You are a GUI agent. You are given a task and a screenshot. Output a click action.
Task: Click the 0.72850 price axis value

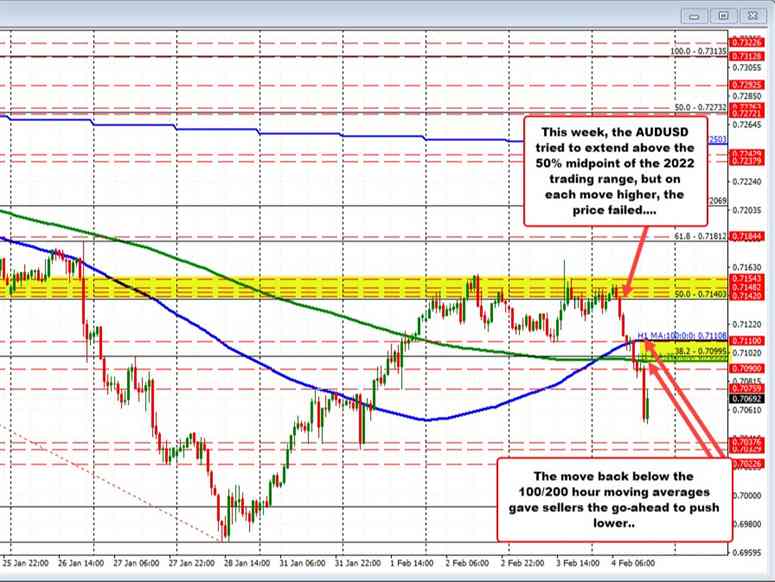pos(746,96)
